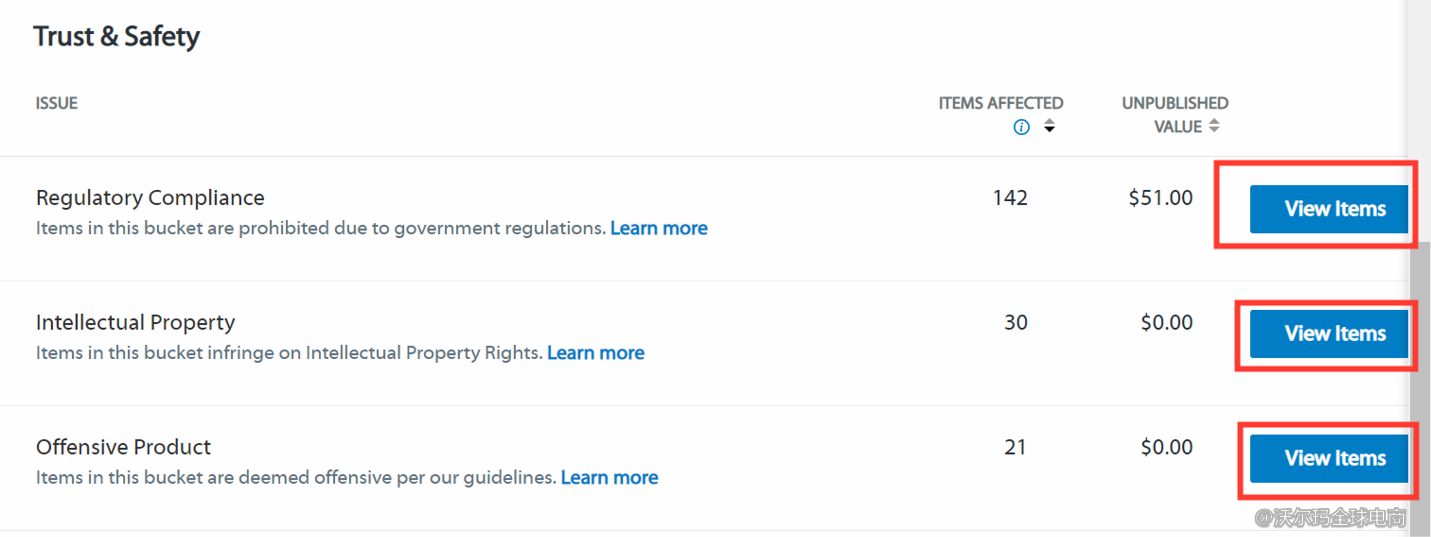1431x537 pixels.
Task: Click the 30 items affected count
Action: pyautogui.click(x=1015, y=323)
